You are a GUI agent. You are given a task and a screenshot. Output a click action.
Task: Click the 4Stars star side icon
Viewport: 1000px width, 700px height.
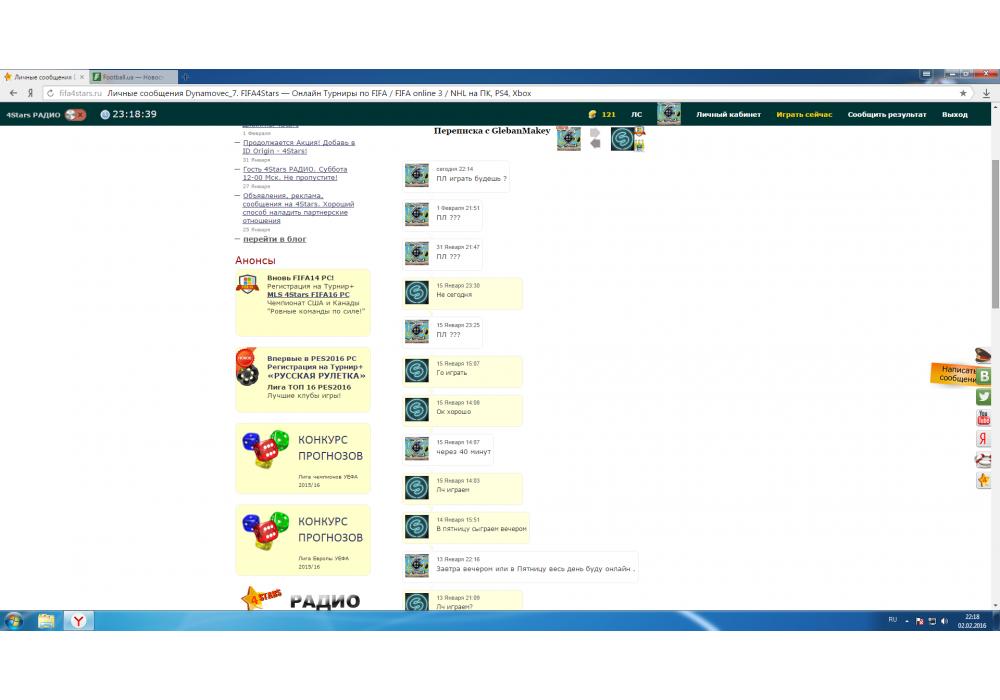click(x=984, y=480)
